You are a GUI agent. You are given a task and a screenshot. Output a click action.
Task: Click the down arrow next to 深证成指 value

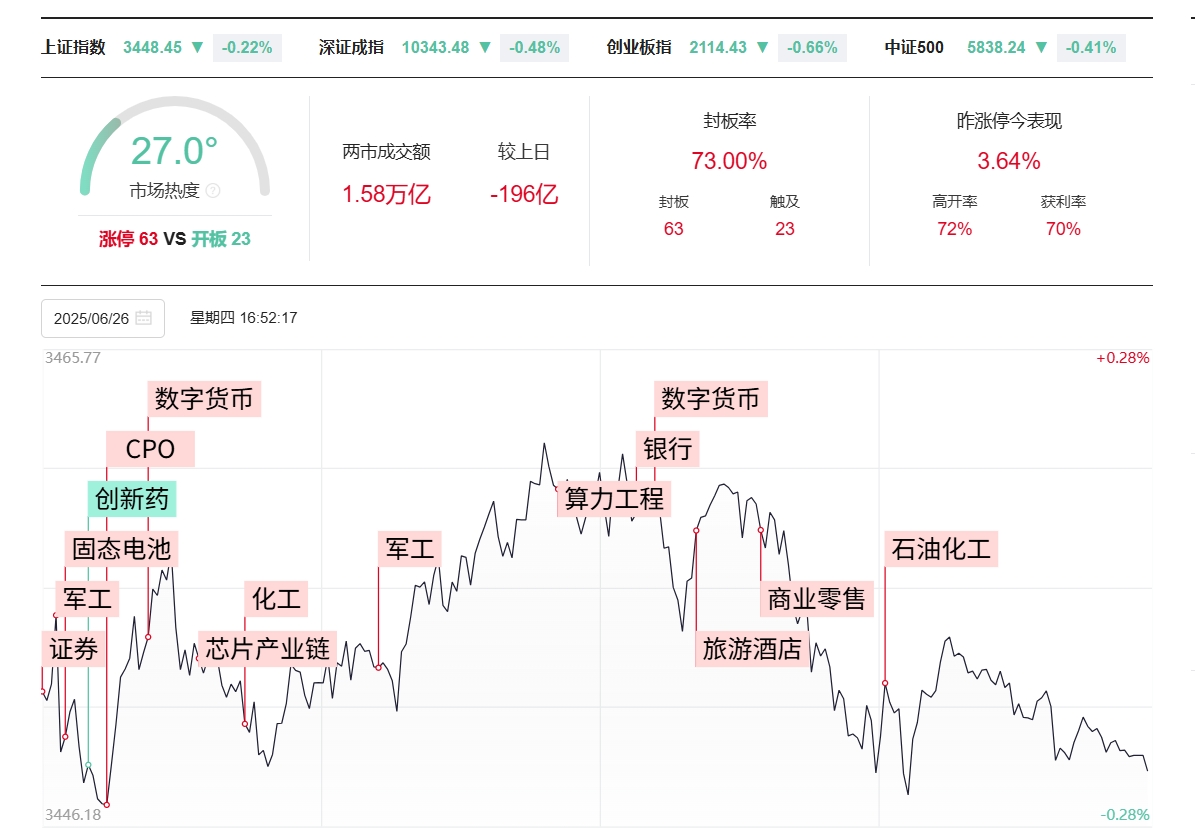[485, 47]
